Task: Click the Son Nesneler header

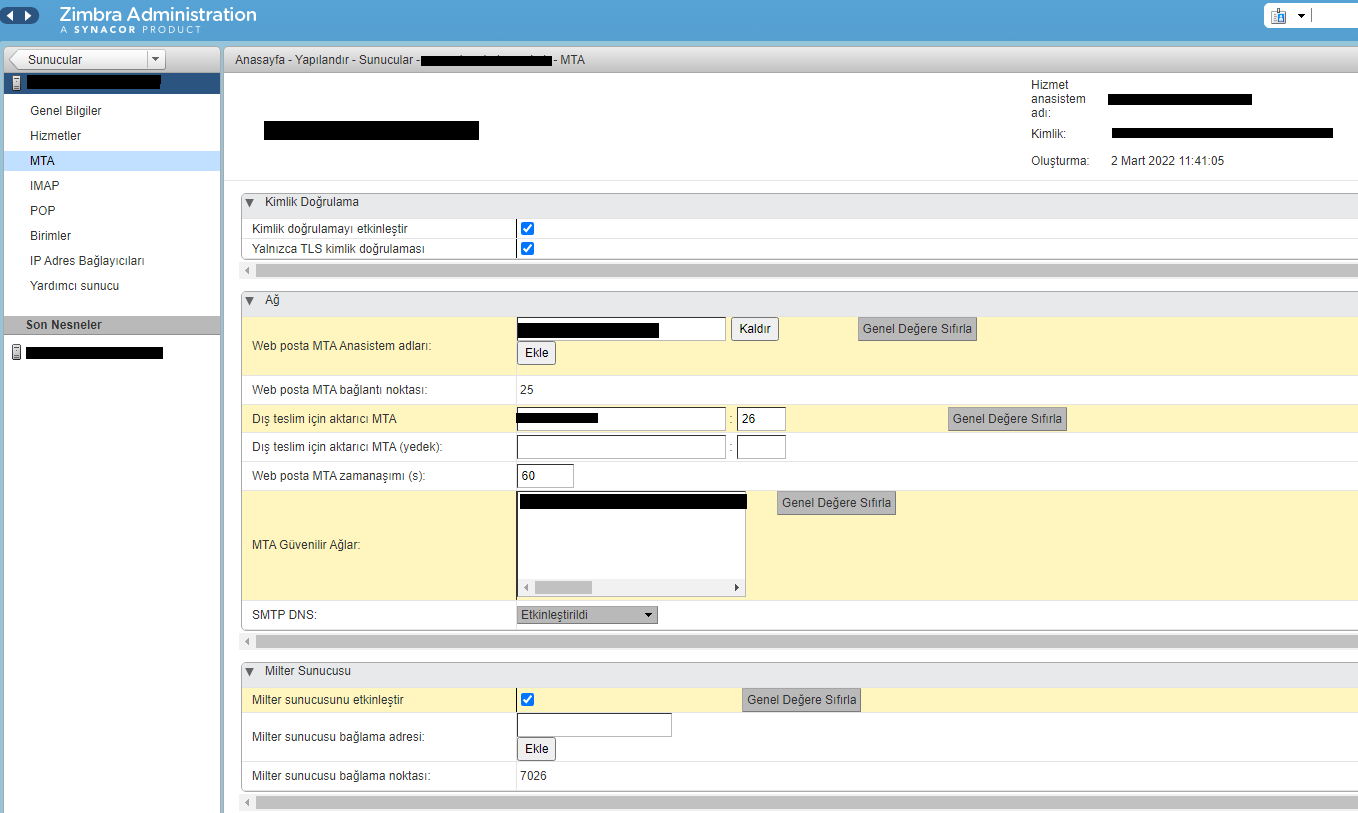Action: click(111, 325)
